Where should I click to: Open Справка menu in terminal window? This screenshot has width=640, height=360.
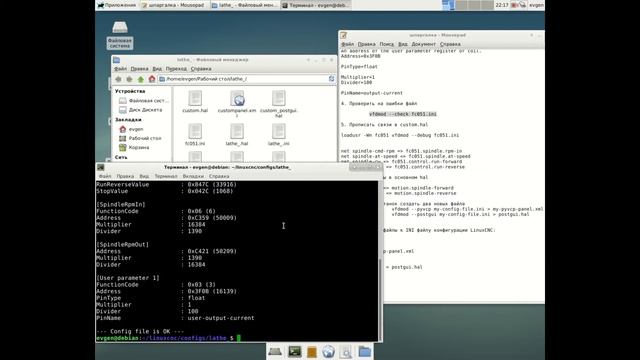pos(219,176)
